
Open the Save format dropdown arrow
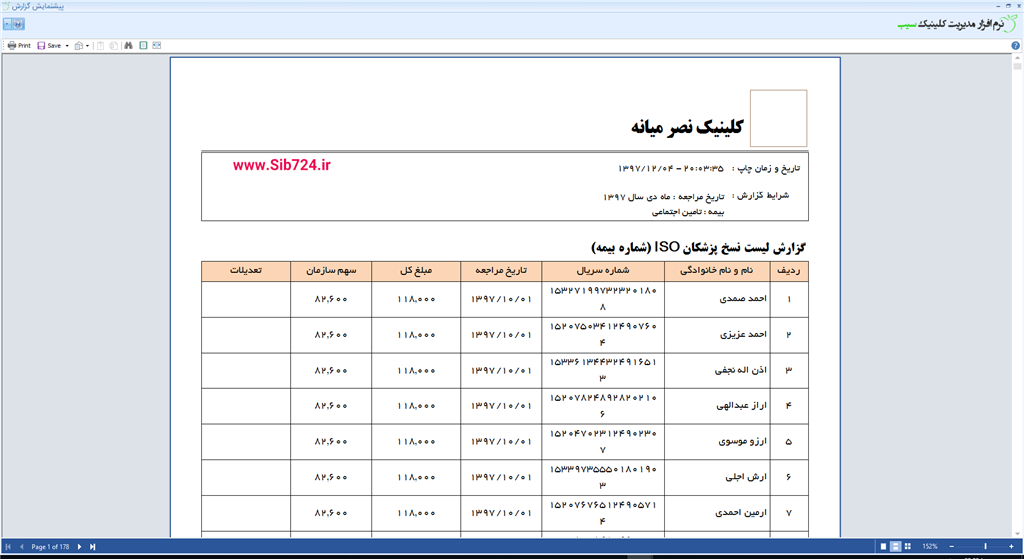(x=67, y=46)
